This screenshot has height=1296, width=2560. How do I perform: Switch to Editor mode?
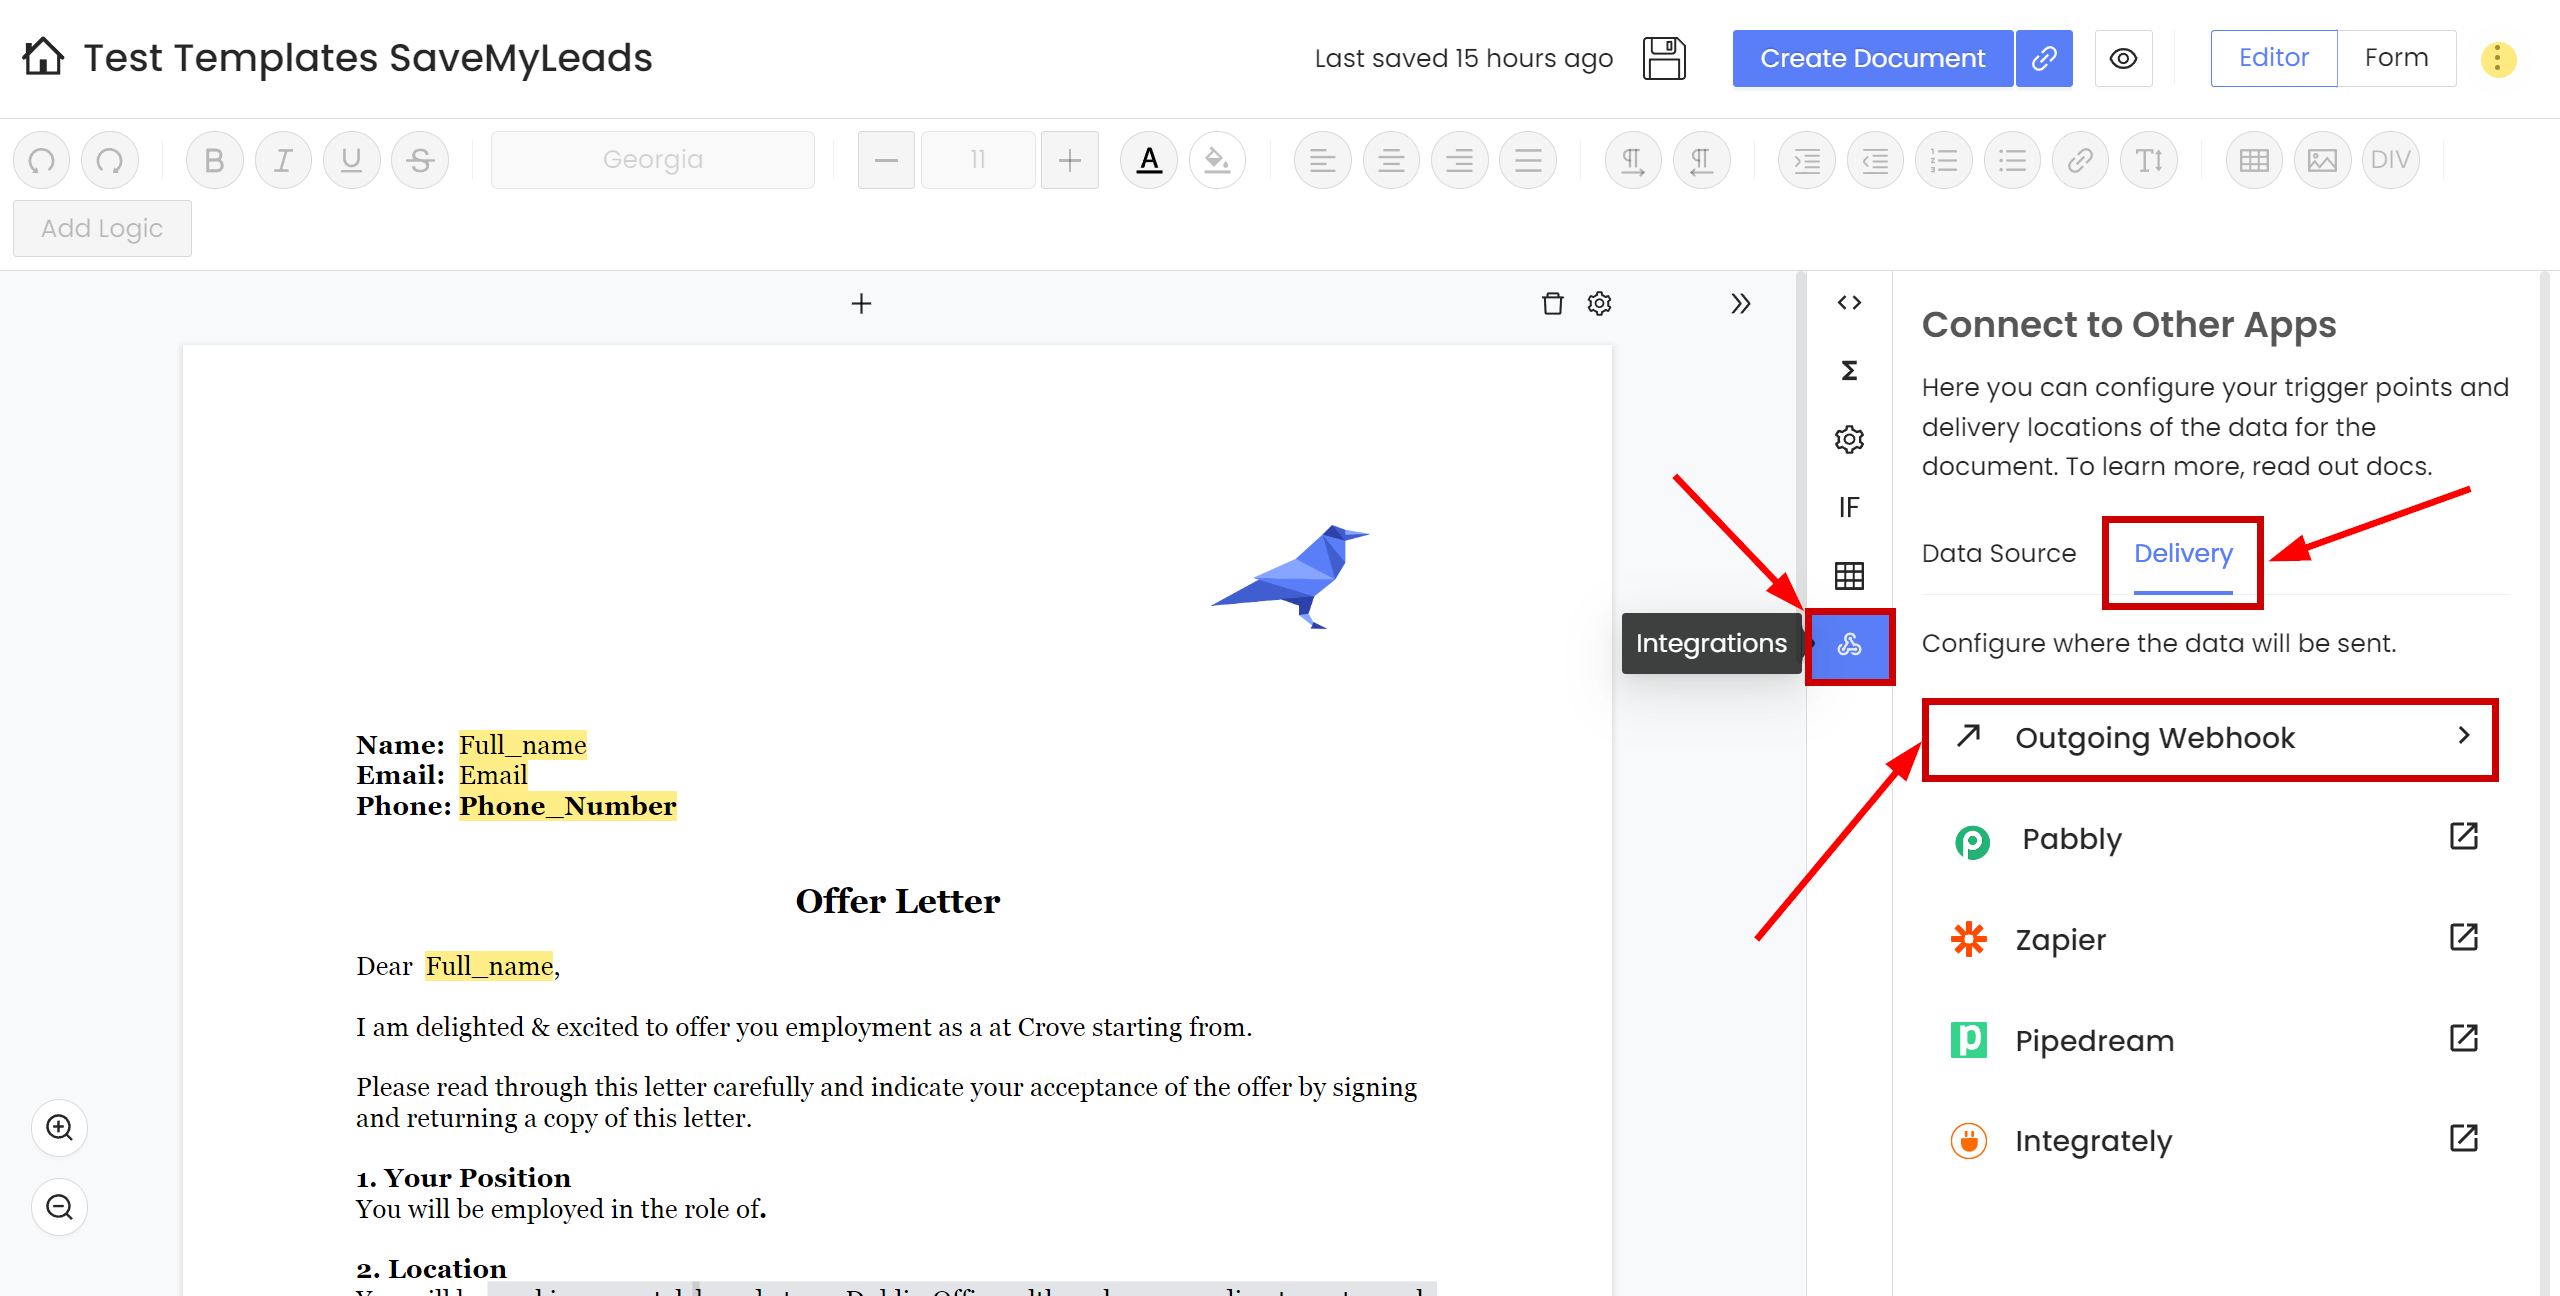click(2274, 58)
